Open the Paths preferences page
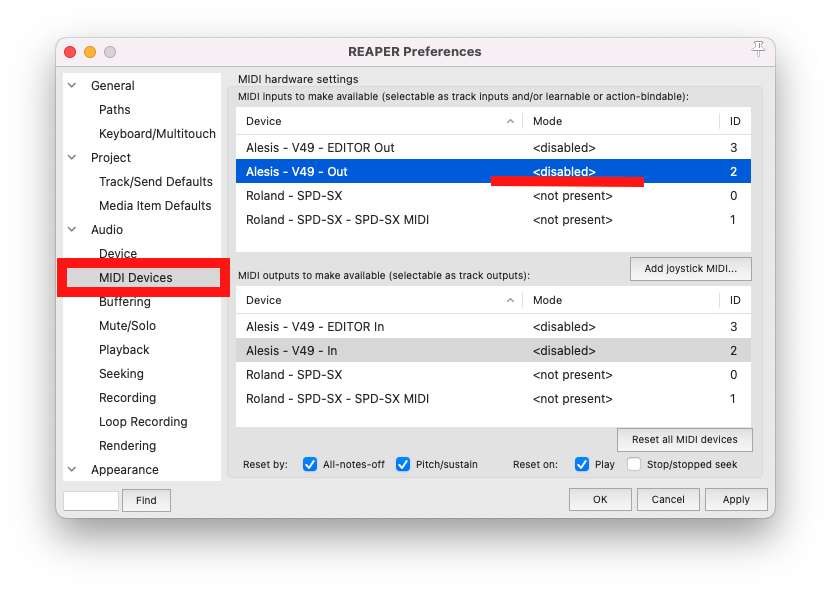The height and width of the screenshot is (592, 831). pyautogui.click(x=114, y=110)
